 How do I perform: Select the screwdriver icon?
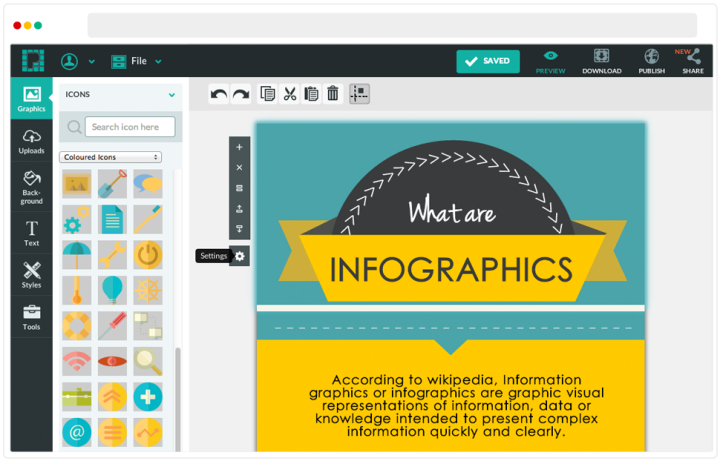click(112, 326)
